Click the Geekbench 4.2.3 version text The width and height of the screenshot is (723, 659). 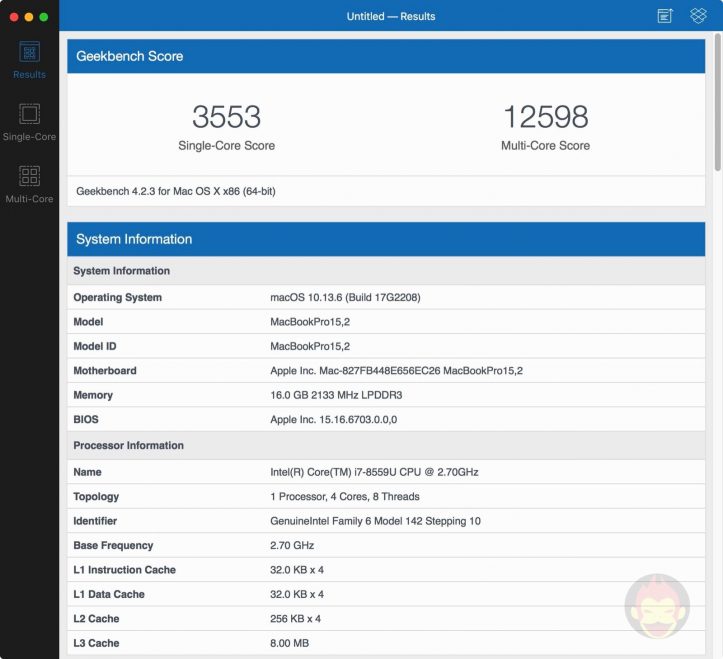pyautogui.click(x=176, y=191)
